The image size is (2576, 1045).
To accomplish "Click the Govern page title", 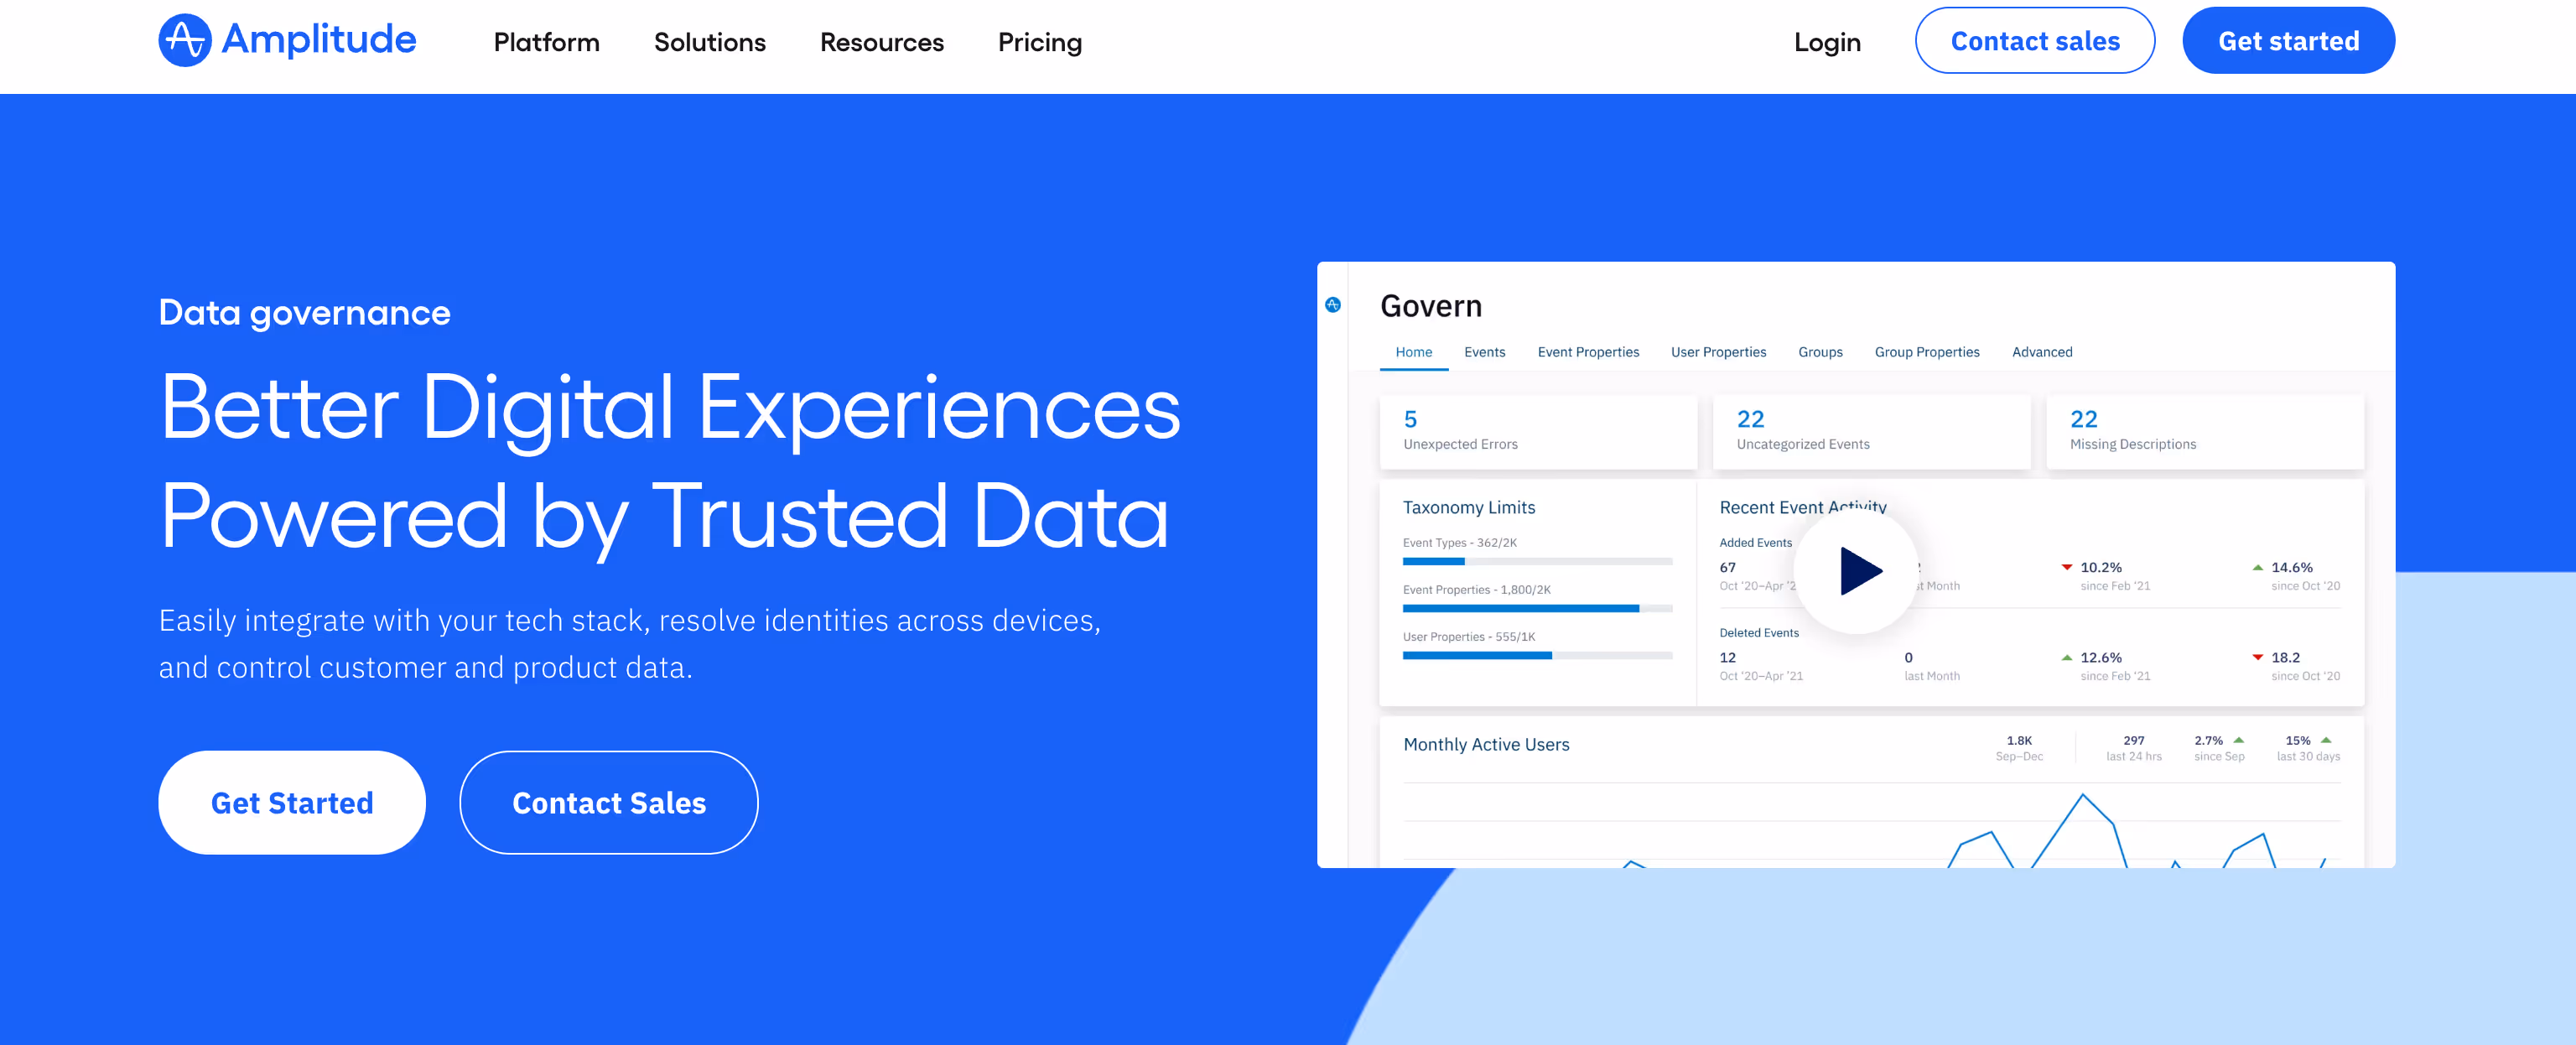I will (1430, 306).
